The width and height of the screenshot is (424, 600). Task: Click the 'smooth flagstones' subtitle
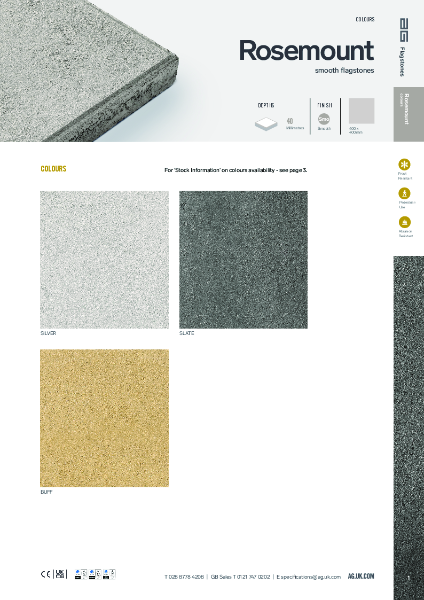pyautogui.click(x=344, y=70)
